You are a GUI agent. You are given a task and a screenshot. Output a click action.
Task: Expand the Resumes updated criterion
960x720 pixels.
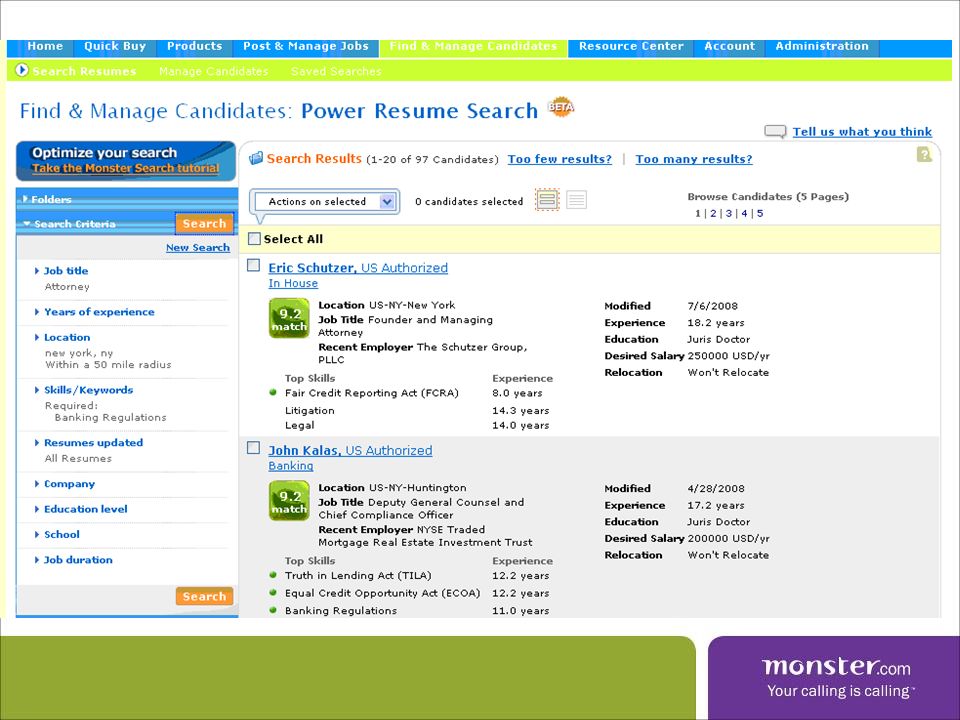[93, 443]
